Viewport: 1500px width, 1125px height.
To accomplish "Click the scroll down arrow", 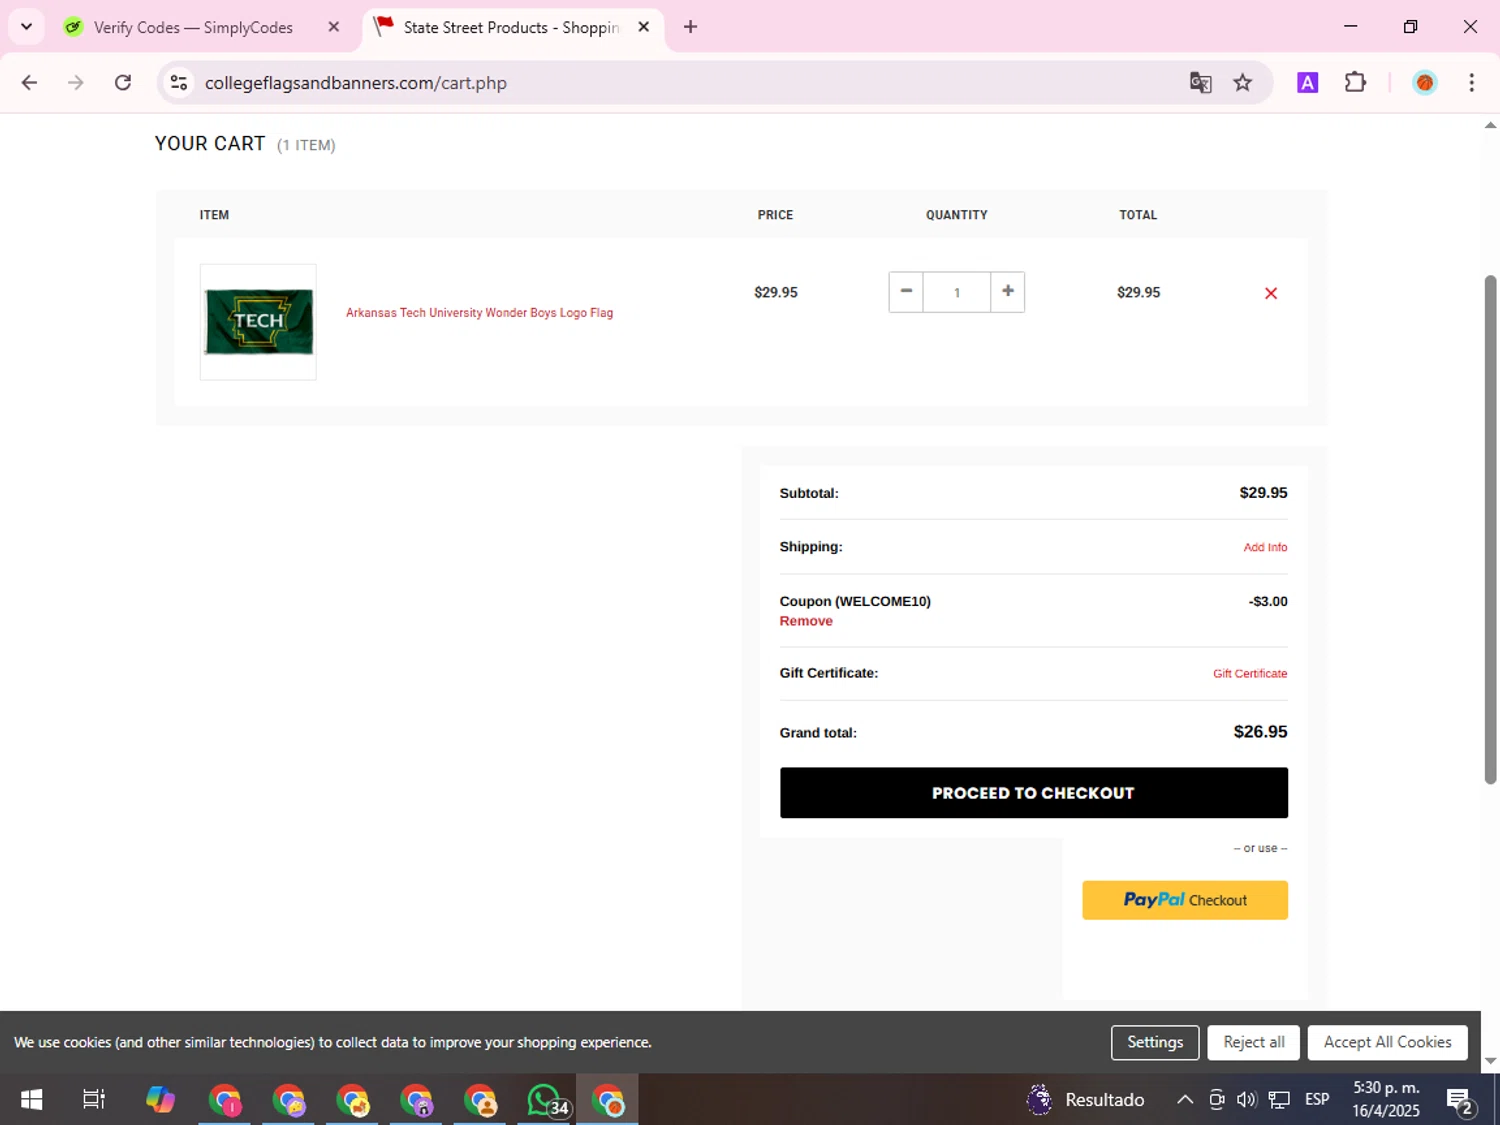I will (1490, 1061).
